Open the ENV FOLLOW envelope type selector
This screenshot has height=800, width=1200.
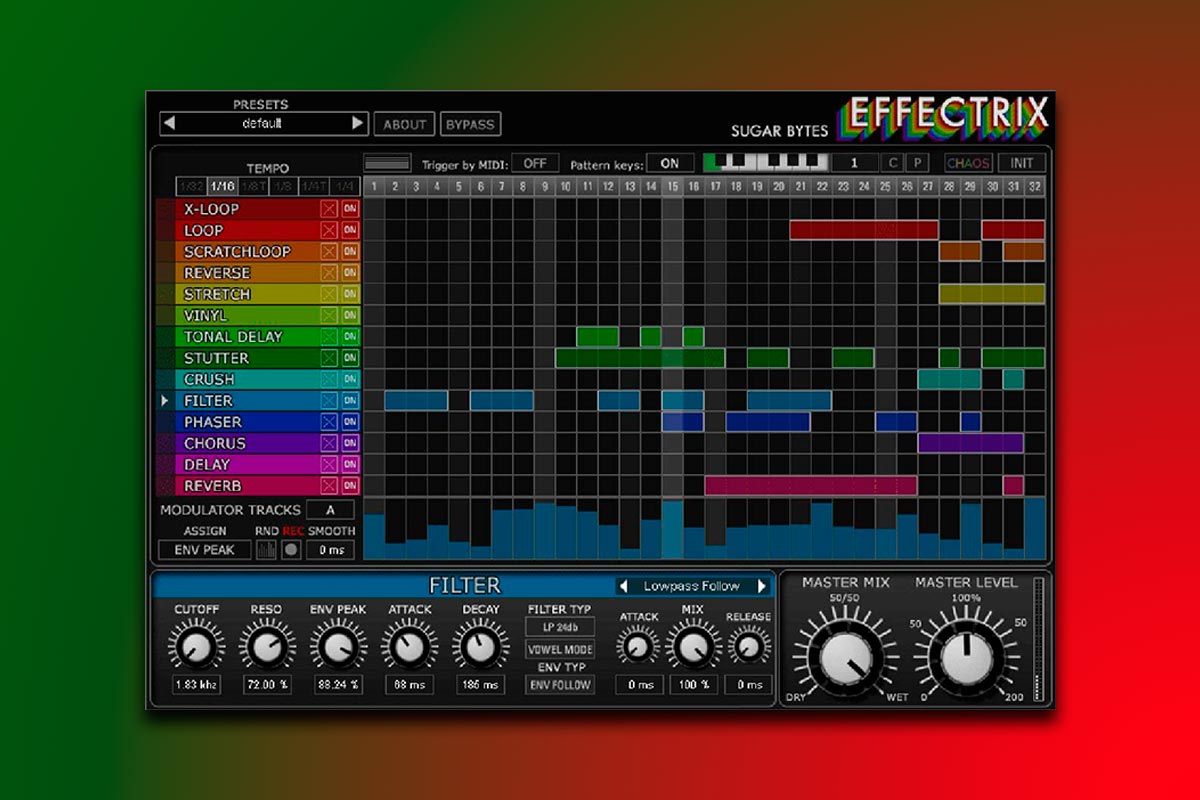coord(560,685)
